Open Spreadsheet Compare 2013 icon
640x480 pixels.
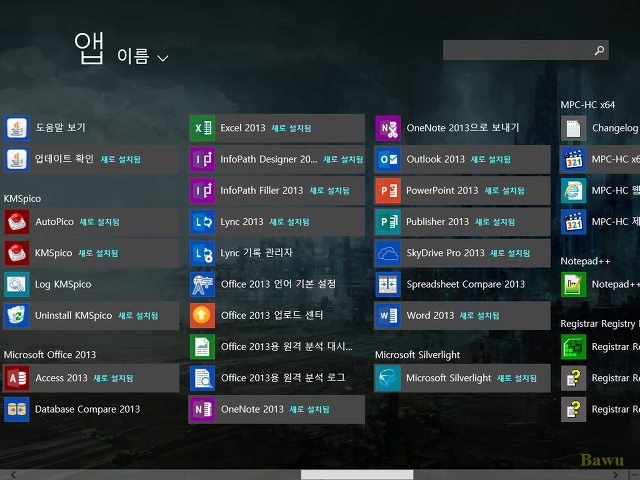(388, 284)
